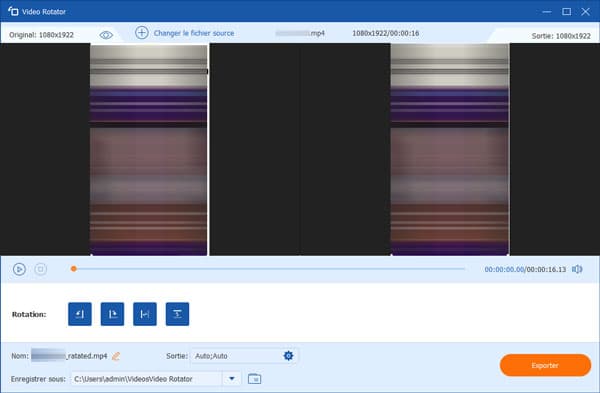Click the original video preview
The width and height of the screenshot is (600, 393).
[149, 149]
